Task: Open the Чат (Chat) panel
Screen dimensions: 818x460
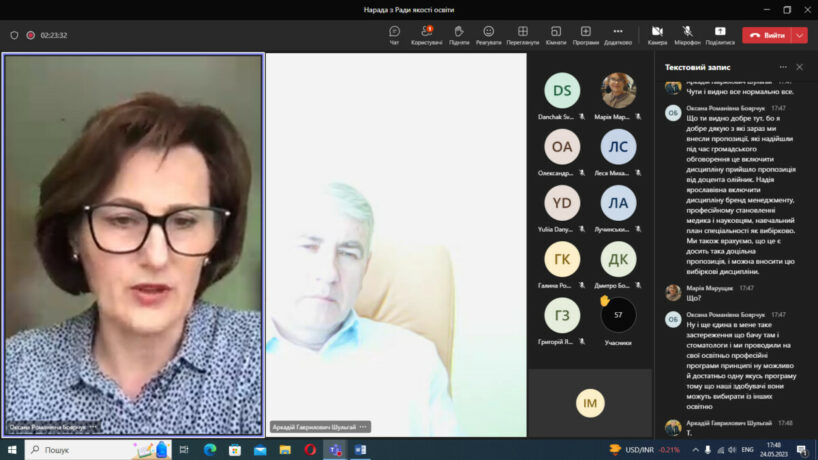Action: click(x=394, y=34)
